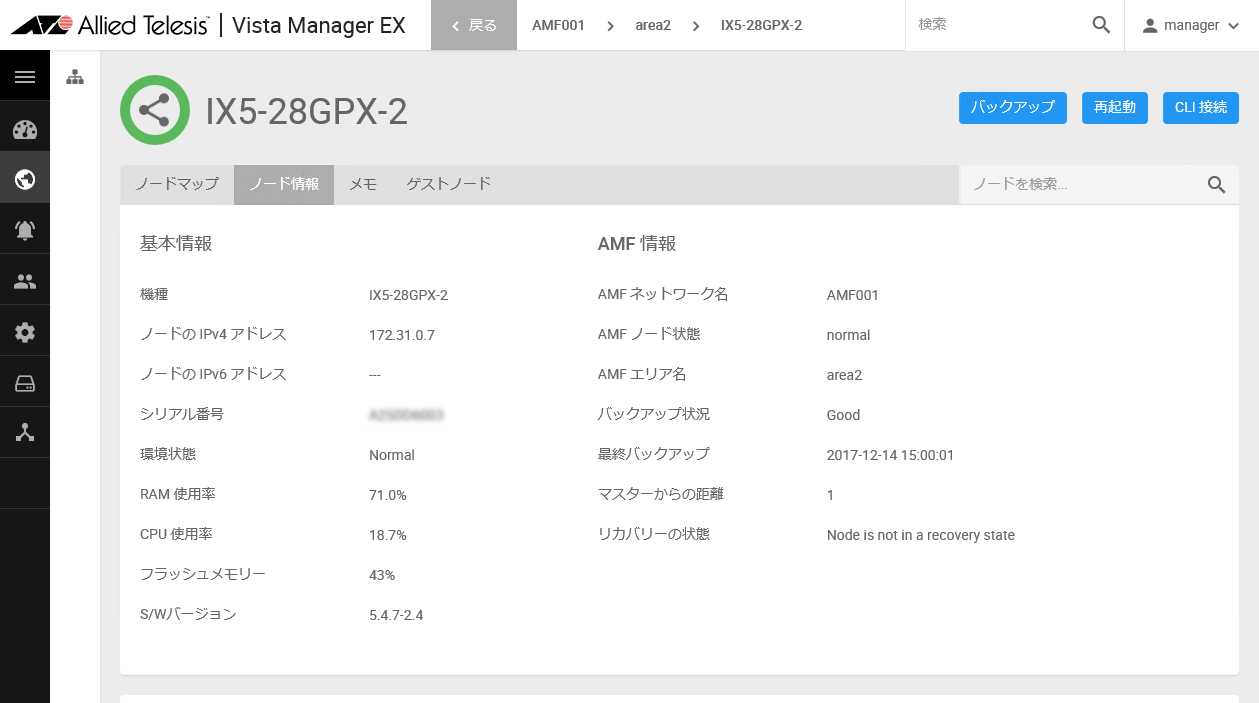1259x703 pixels.
Task: Open the dashboard gauge icon in sidebar
Action: 25,130
